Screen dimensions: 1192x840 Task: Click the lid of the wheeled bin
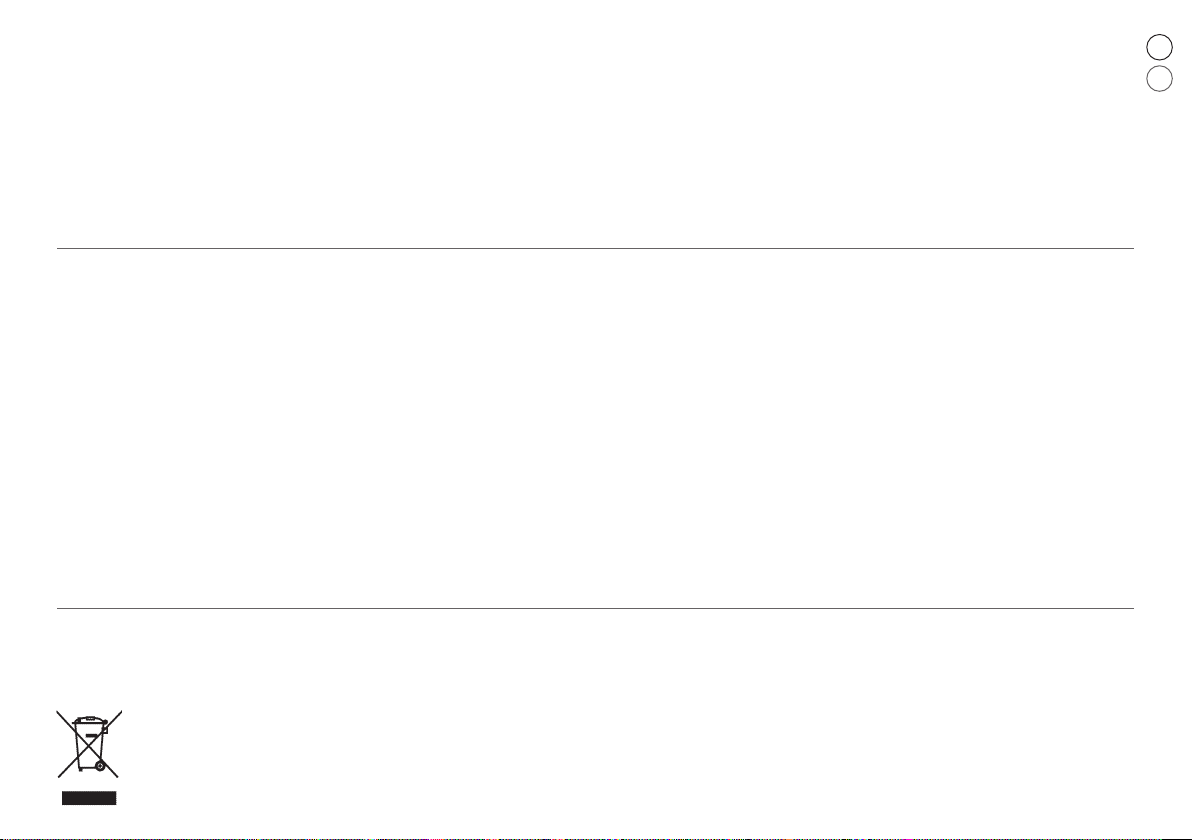pyautogui.click(x=89, y=719)
